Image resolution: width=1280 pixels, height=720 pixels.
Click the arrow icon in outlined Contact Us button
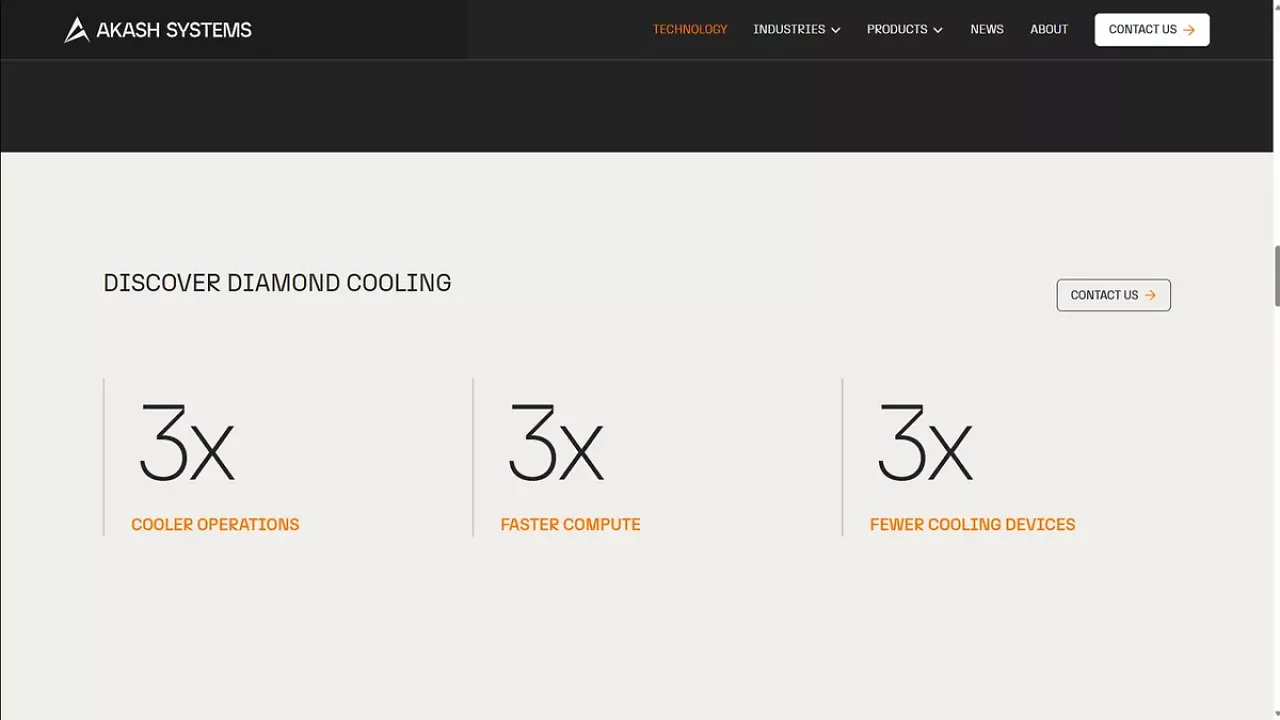tap(1150, 295)
